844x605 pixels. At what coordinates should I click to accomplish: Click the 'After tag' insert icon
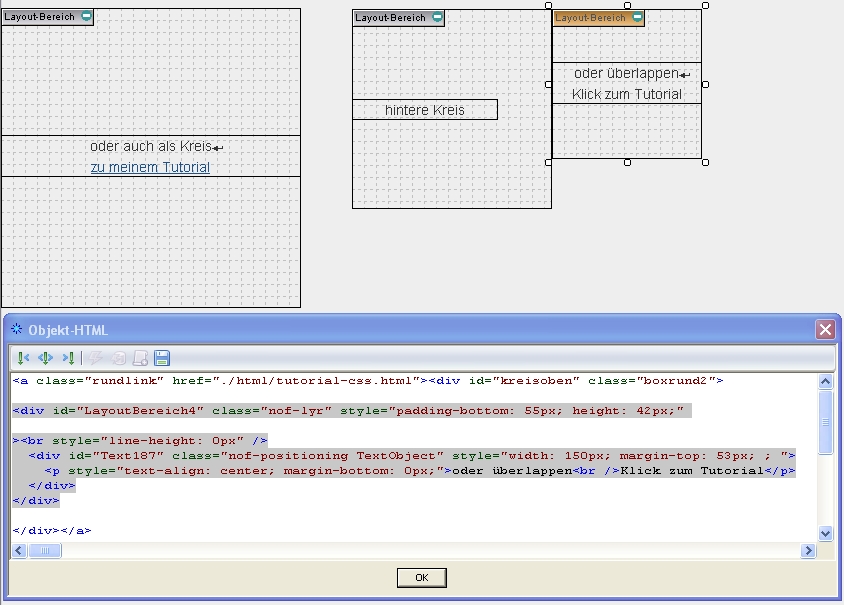click(x=68, y=358)
